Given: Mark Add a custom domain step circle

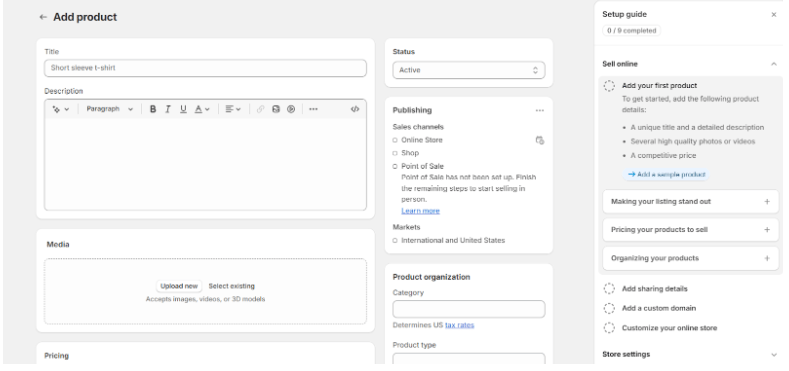Looking at the screenshot, I should [x=609, y=308].
